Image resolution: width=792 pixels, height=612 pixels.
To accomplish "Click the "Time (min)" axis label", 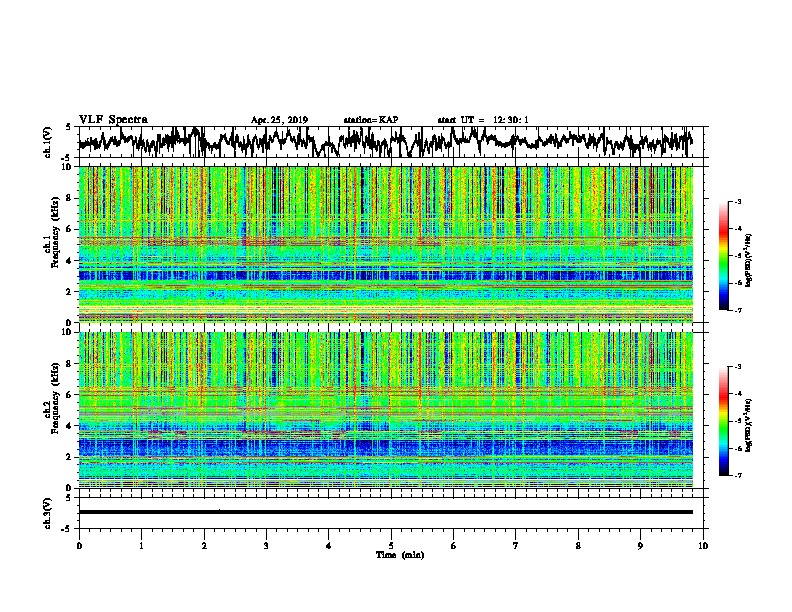I will (400, 555).
